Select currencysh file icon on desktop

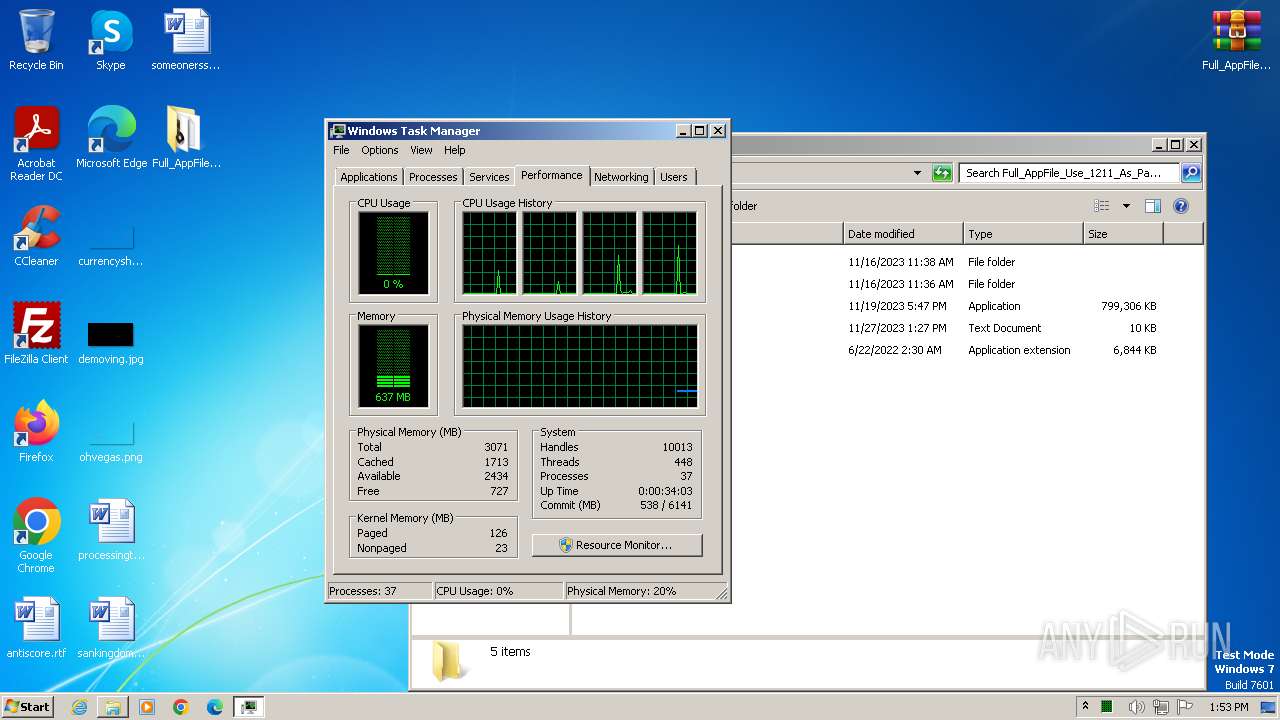(111, 245)
